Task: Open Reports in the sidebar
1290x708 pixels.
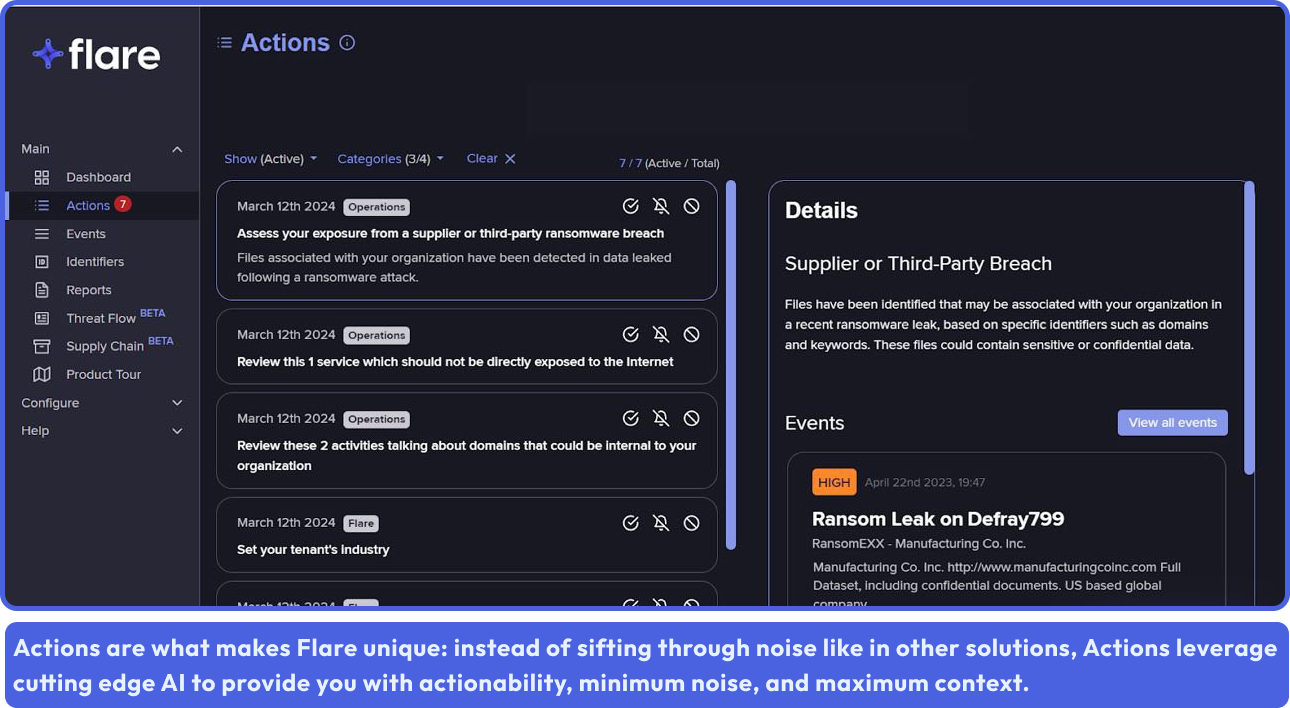Action: (89, 290)
